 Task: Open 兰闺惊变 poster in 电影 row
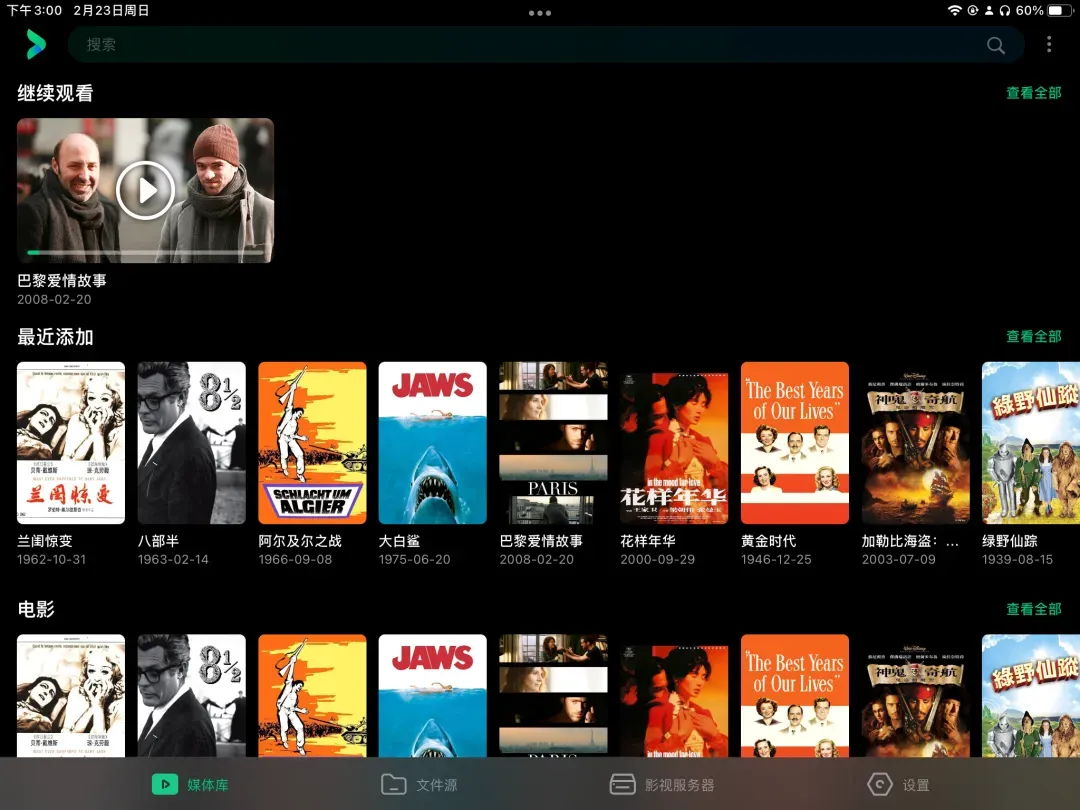[x=71, y=696]
